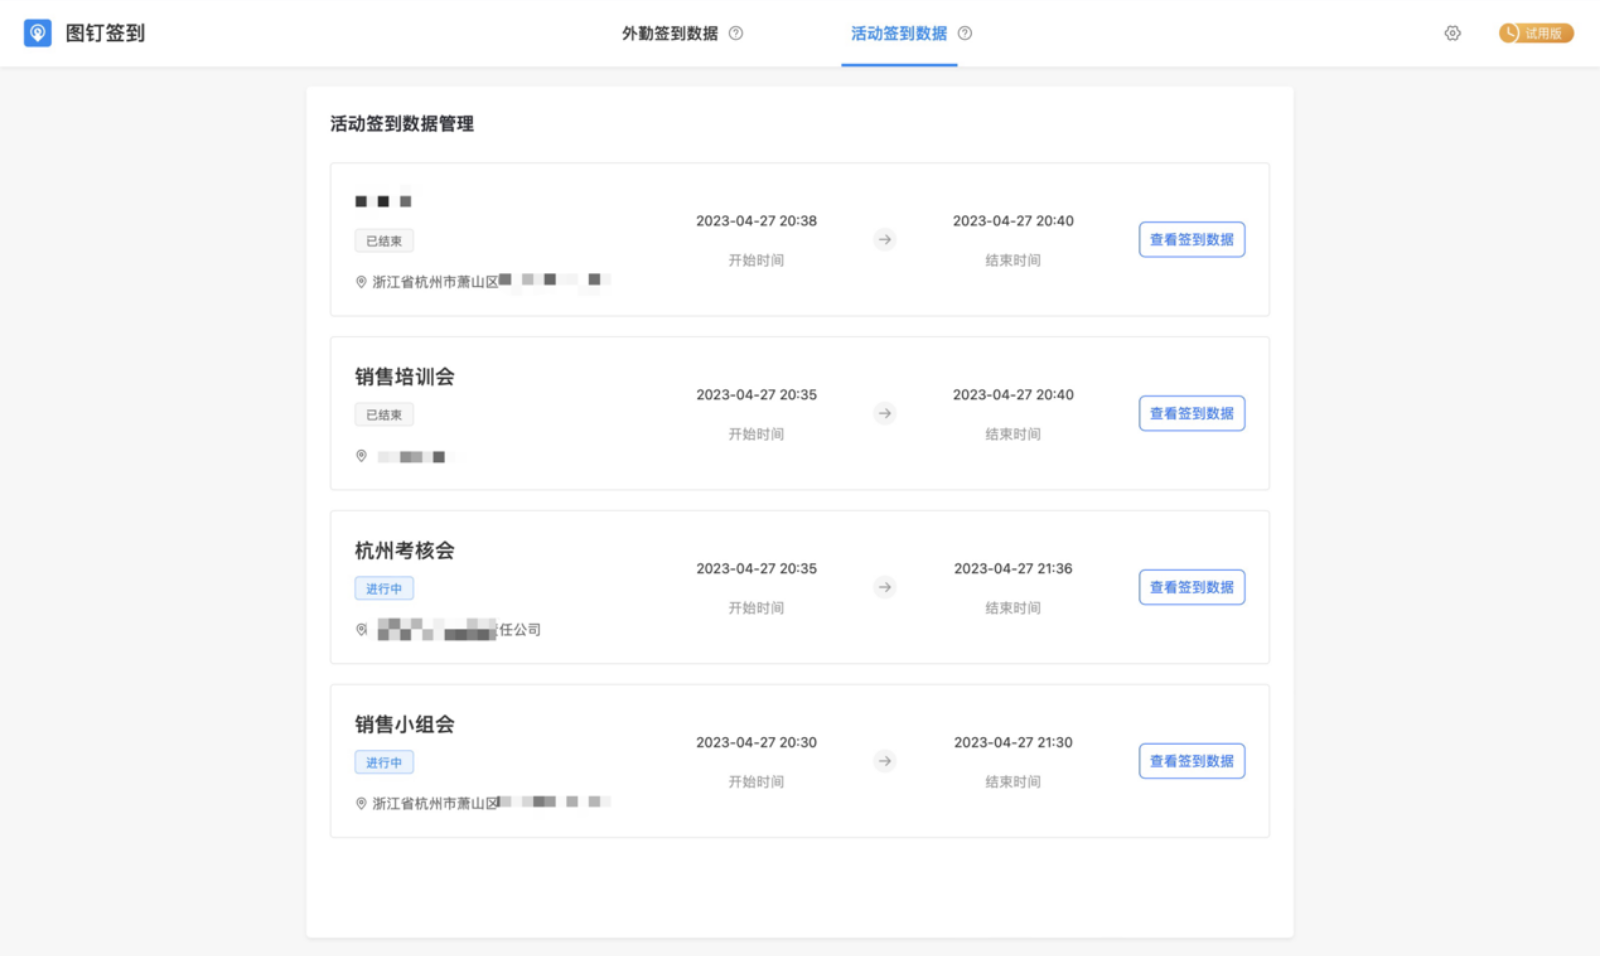Open the settings gear icon
The height and width of the screenshot is (956, 1600).
(1452, 33)
